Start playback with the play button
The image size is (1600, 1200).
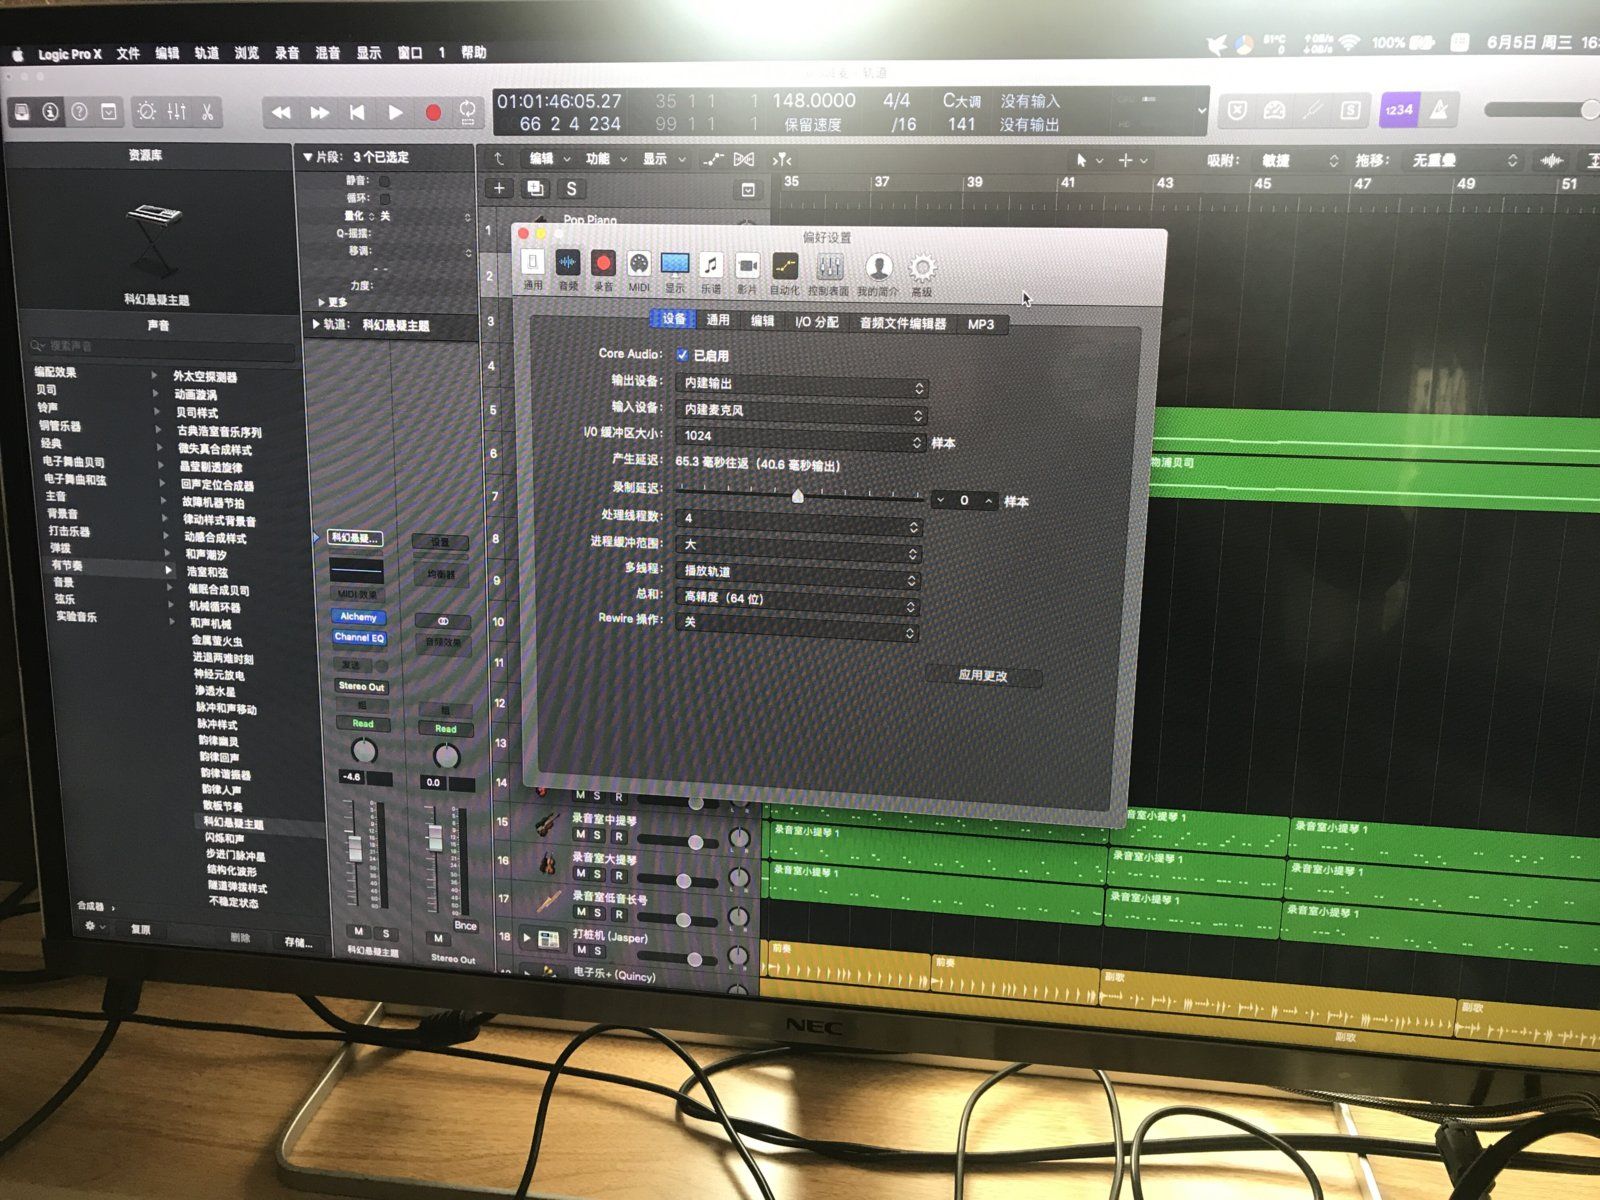395,113
